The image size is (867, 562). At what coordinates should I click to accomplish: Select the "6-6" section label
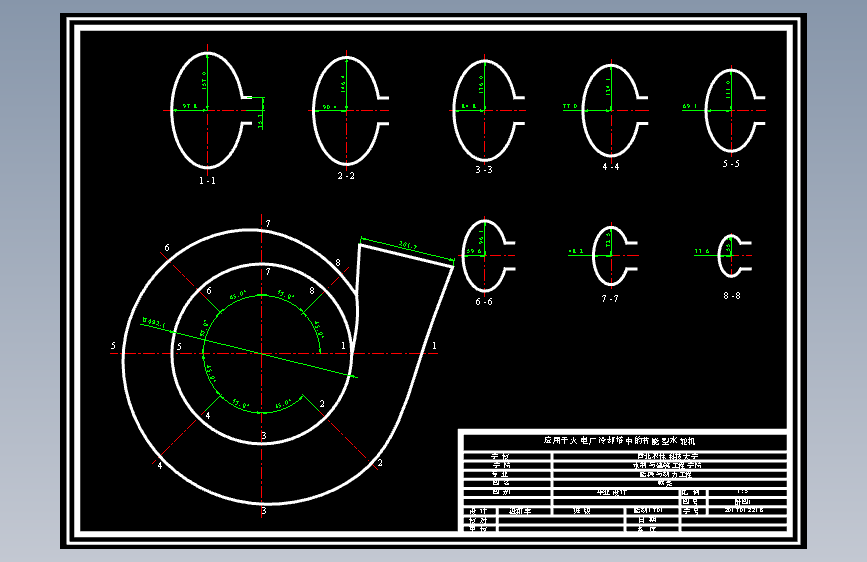(x=484, y=302)
